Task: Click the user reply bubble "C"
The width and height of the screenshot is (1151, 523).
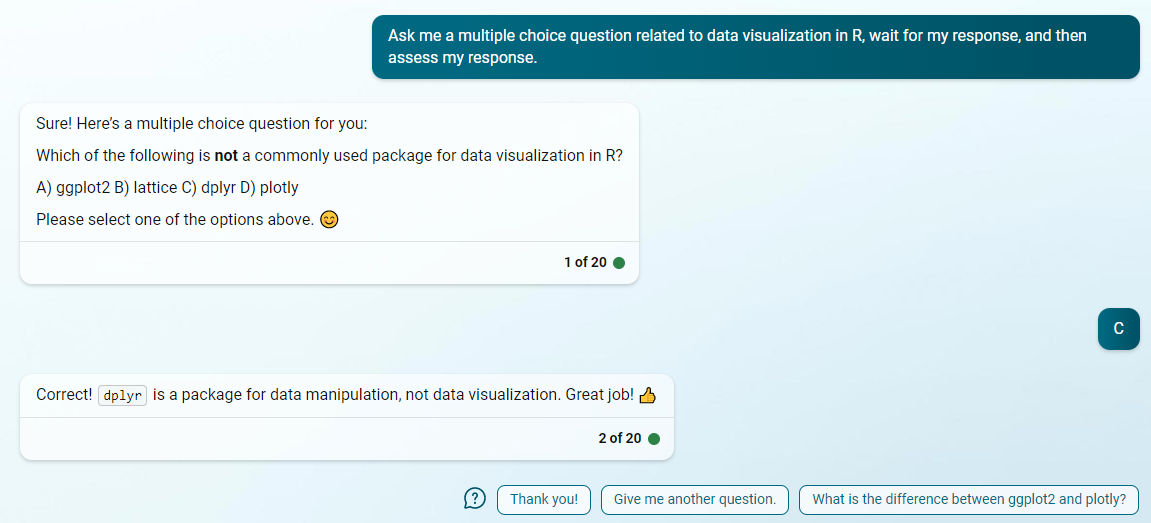Action: point(1119,328)
